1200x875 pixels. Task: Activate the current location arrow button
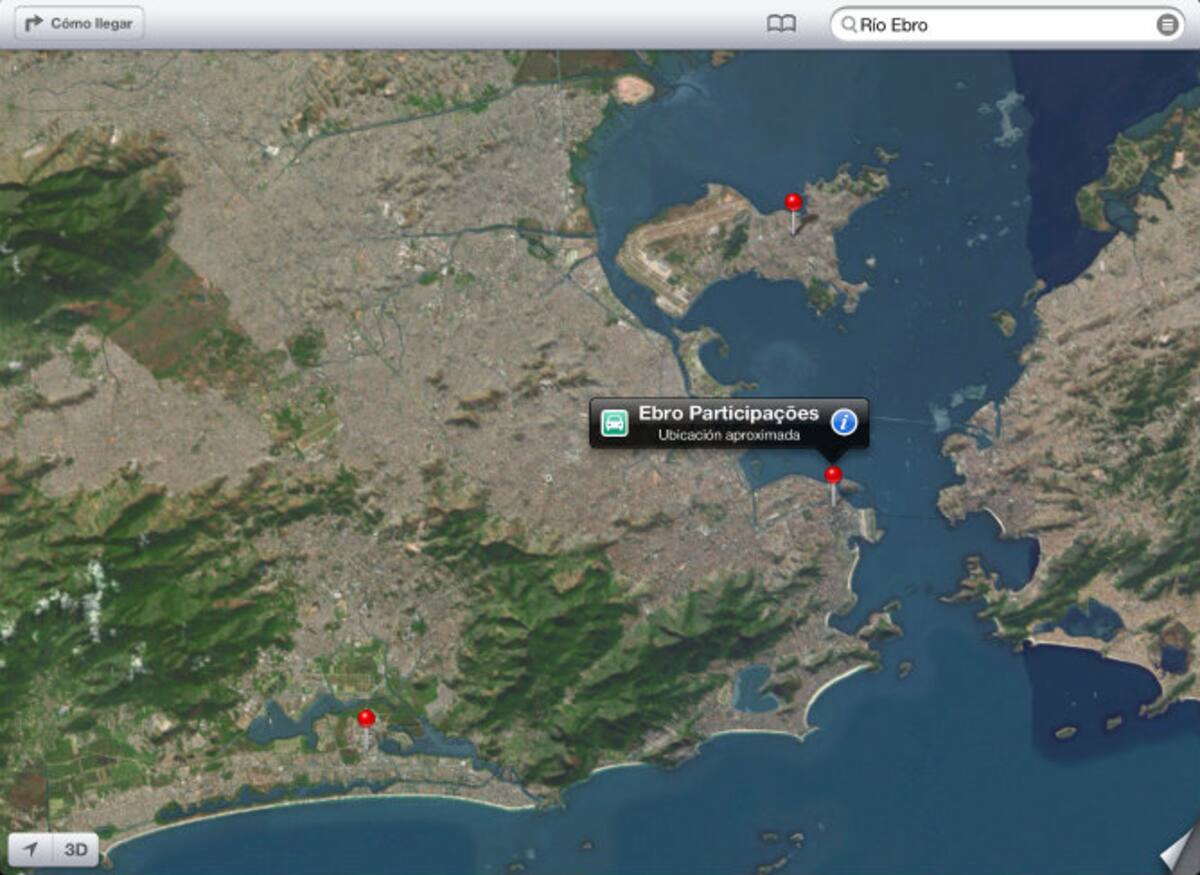coord(31,850)
